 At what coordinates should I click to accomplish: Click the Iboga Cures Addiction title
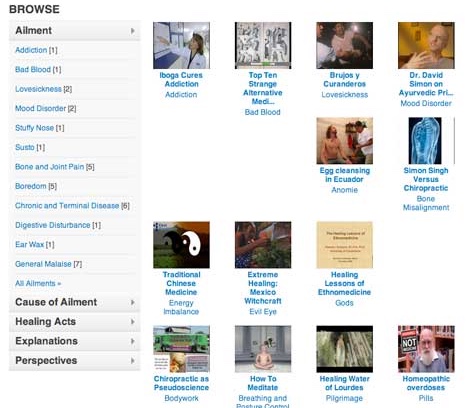tap(181, 80)
